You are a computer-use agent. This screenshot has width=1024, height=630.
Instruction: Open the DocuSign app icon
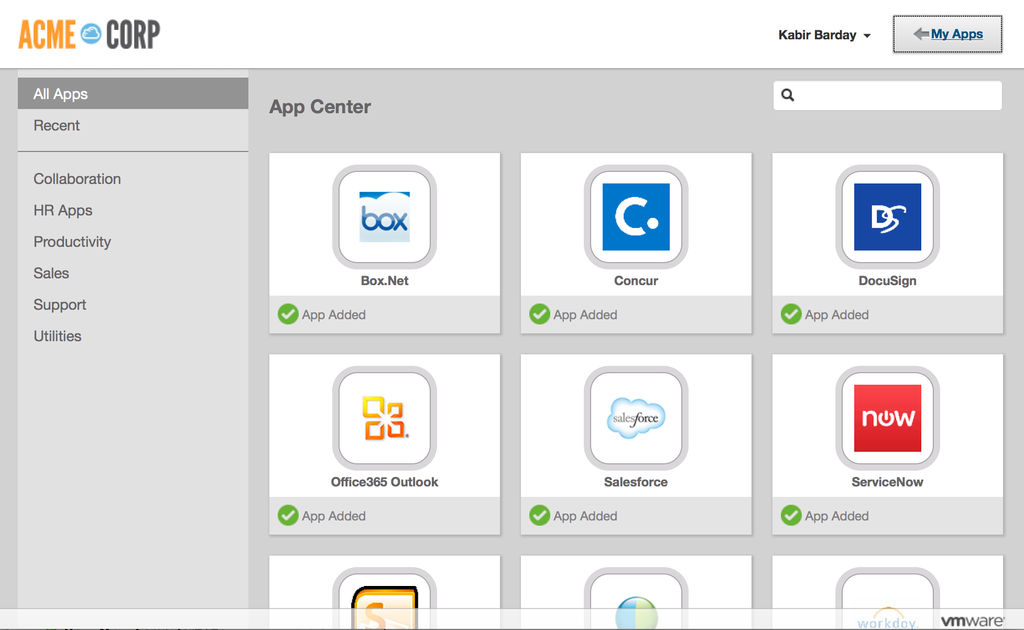[x=887, y=217]
